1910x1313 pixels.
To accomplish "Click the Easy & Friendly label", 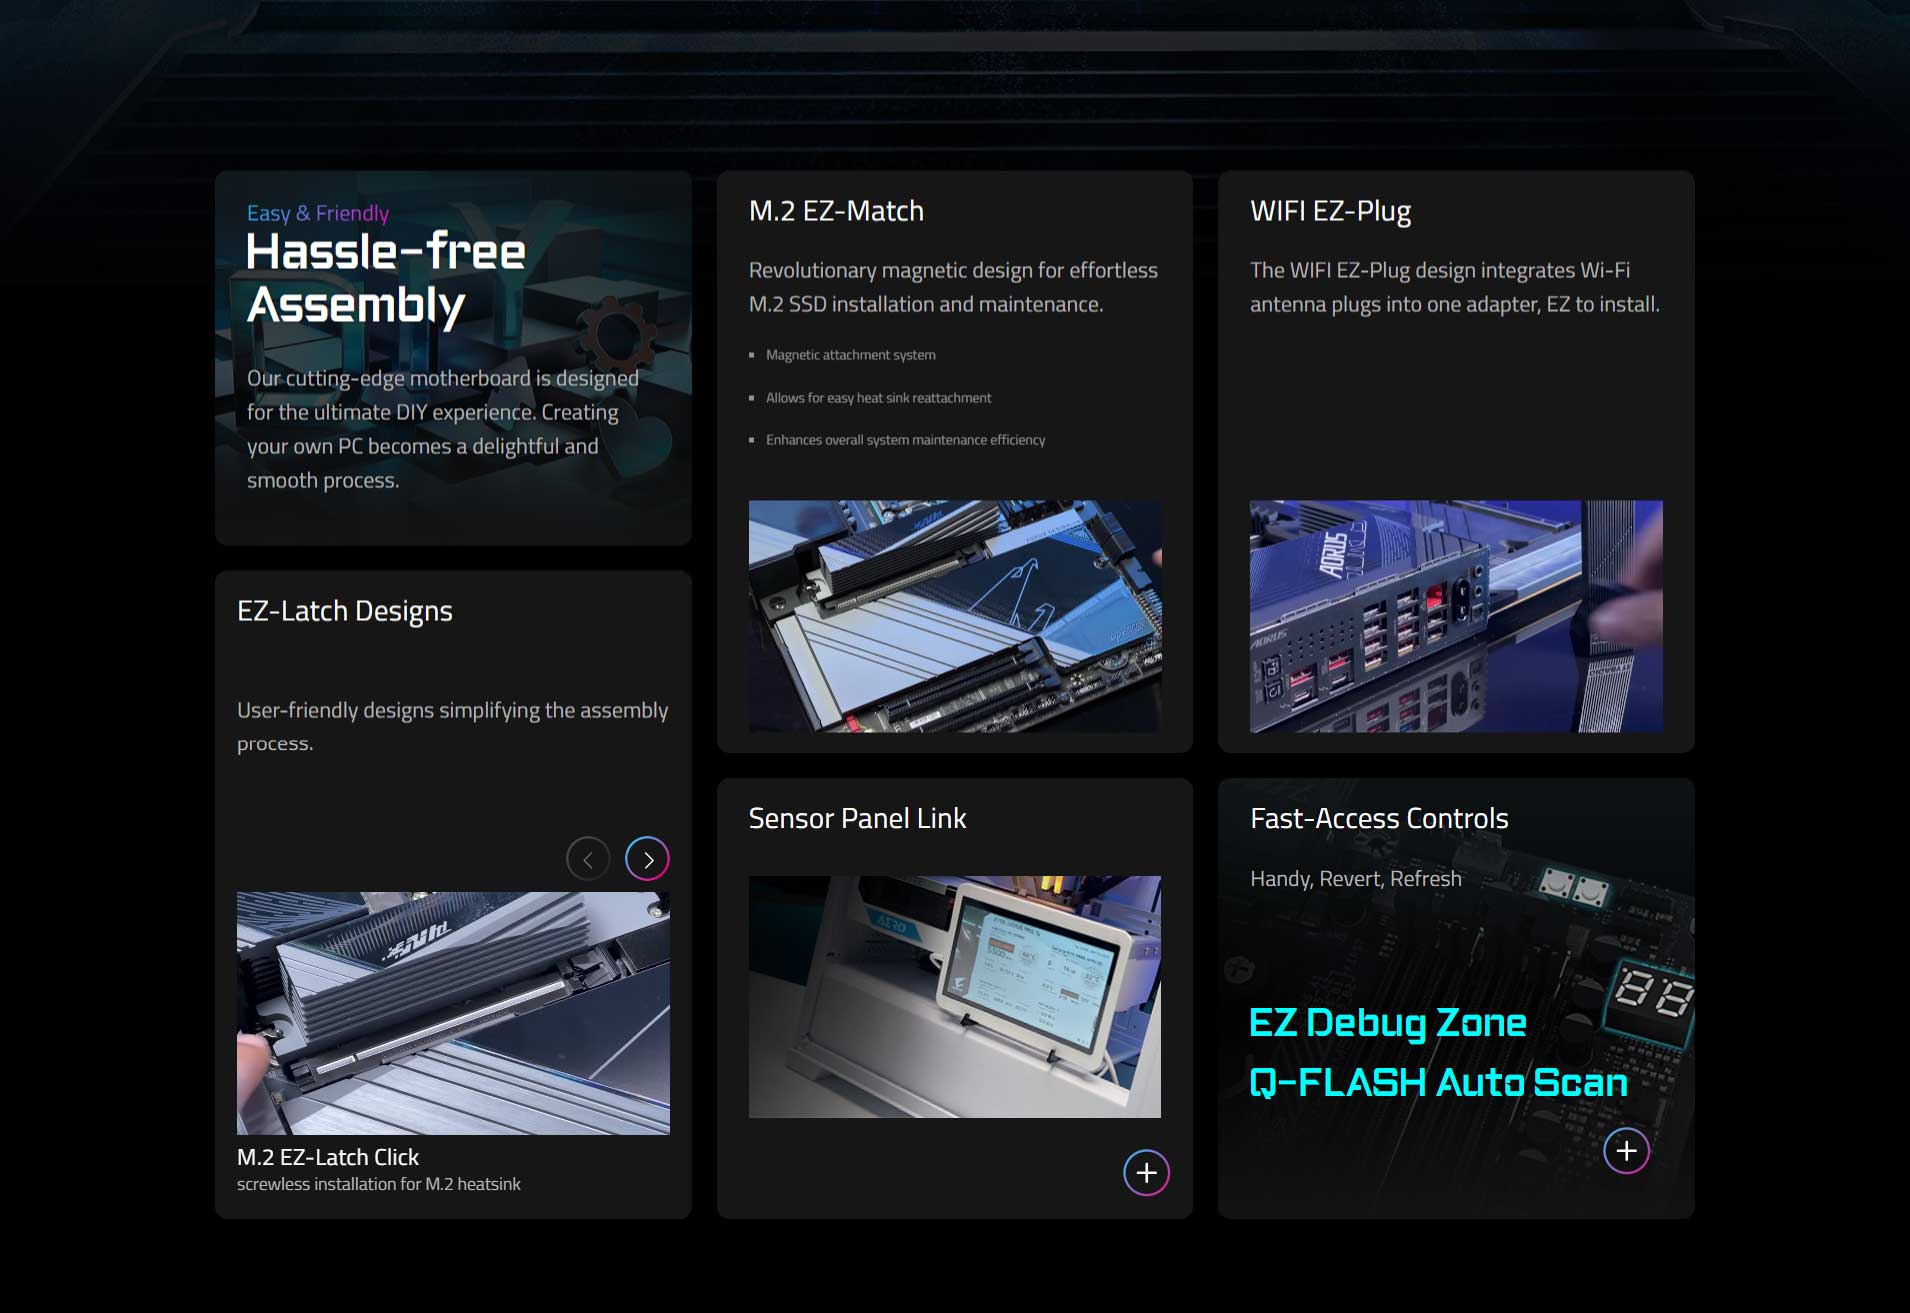I will pyautogui.click(x=317, y=213).
